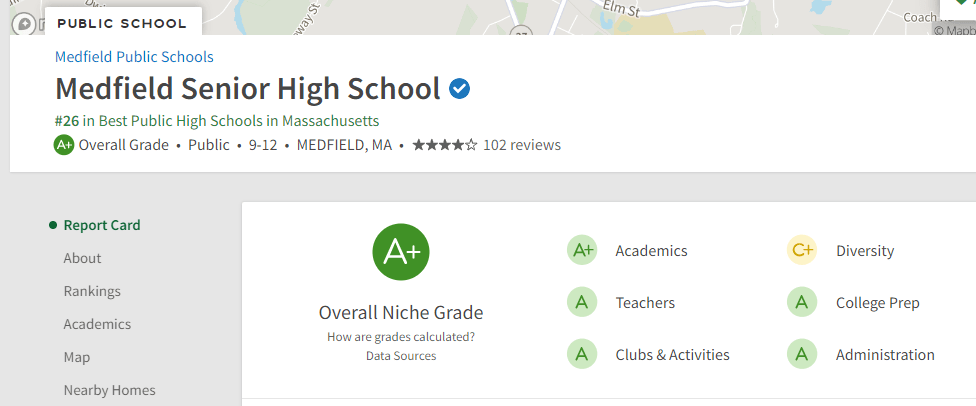
Task: Click the College Prep grade icon
Action: (x=802, y=303)
